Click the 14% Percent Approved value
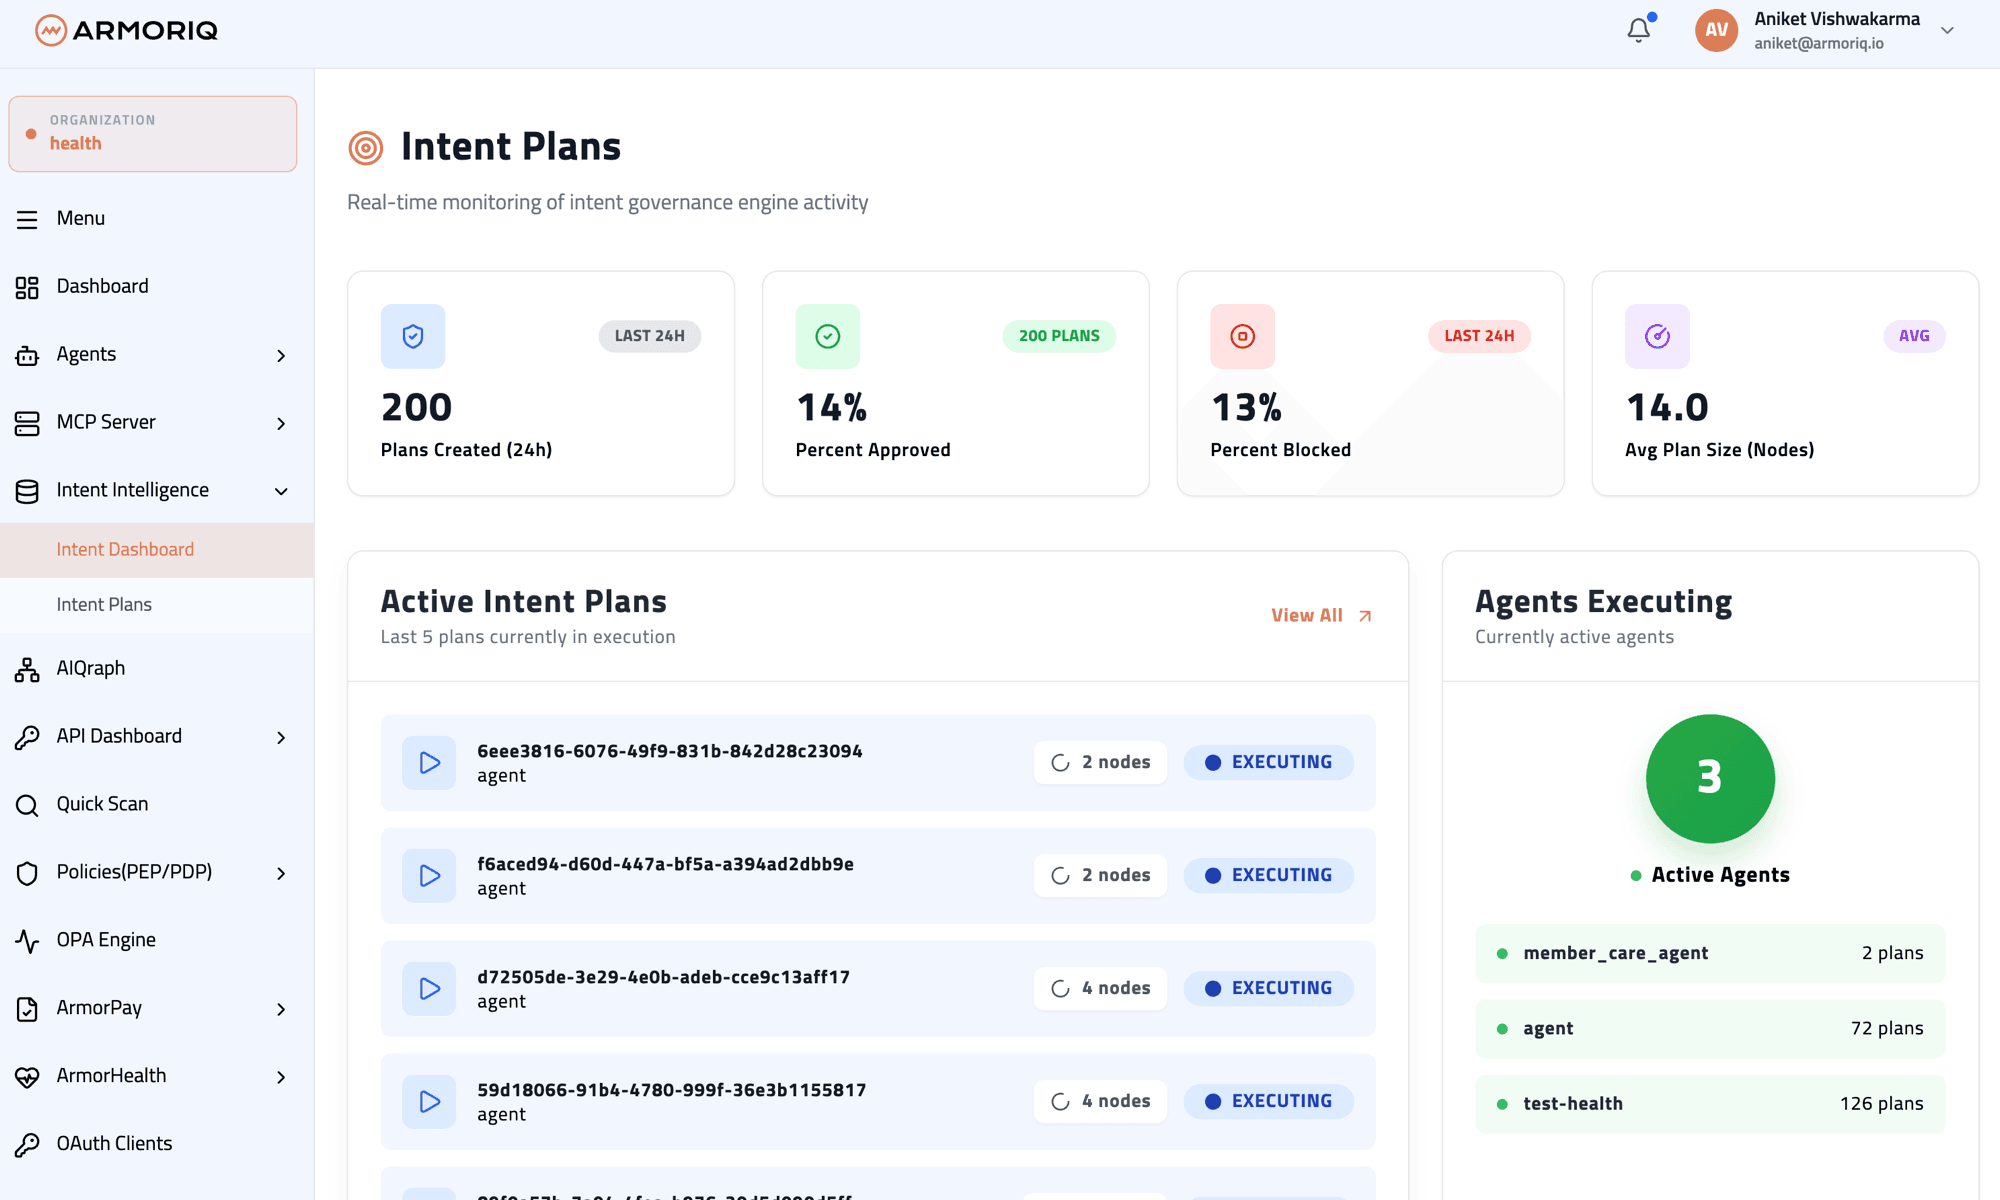The image size is (2000, 1200). tap(831, 408)
